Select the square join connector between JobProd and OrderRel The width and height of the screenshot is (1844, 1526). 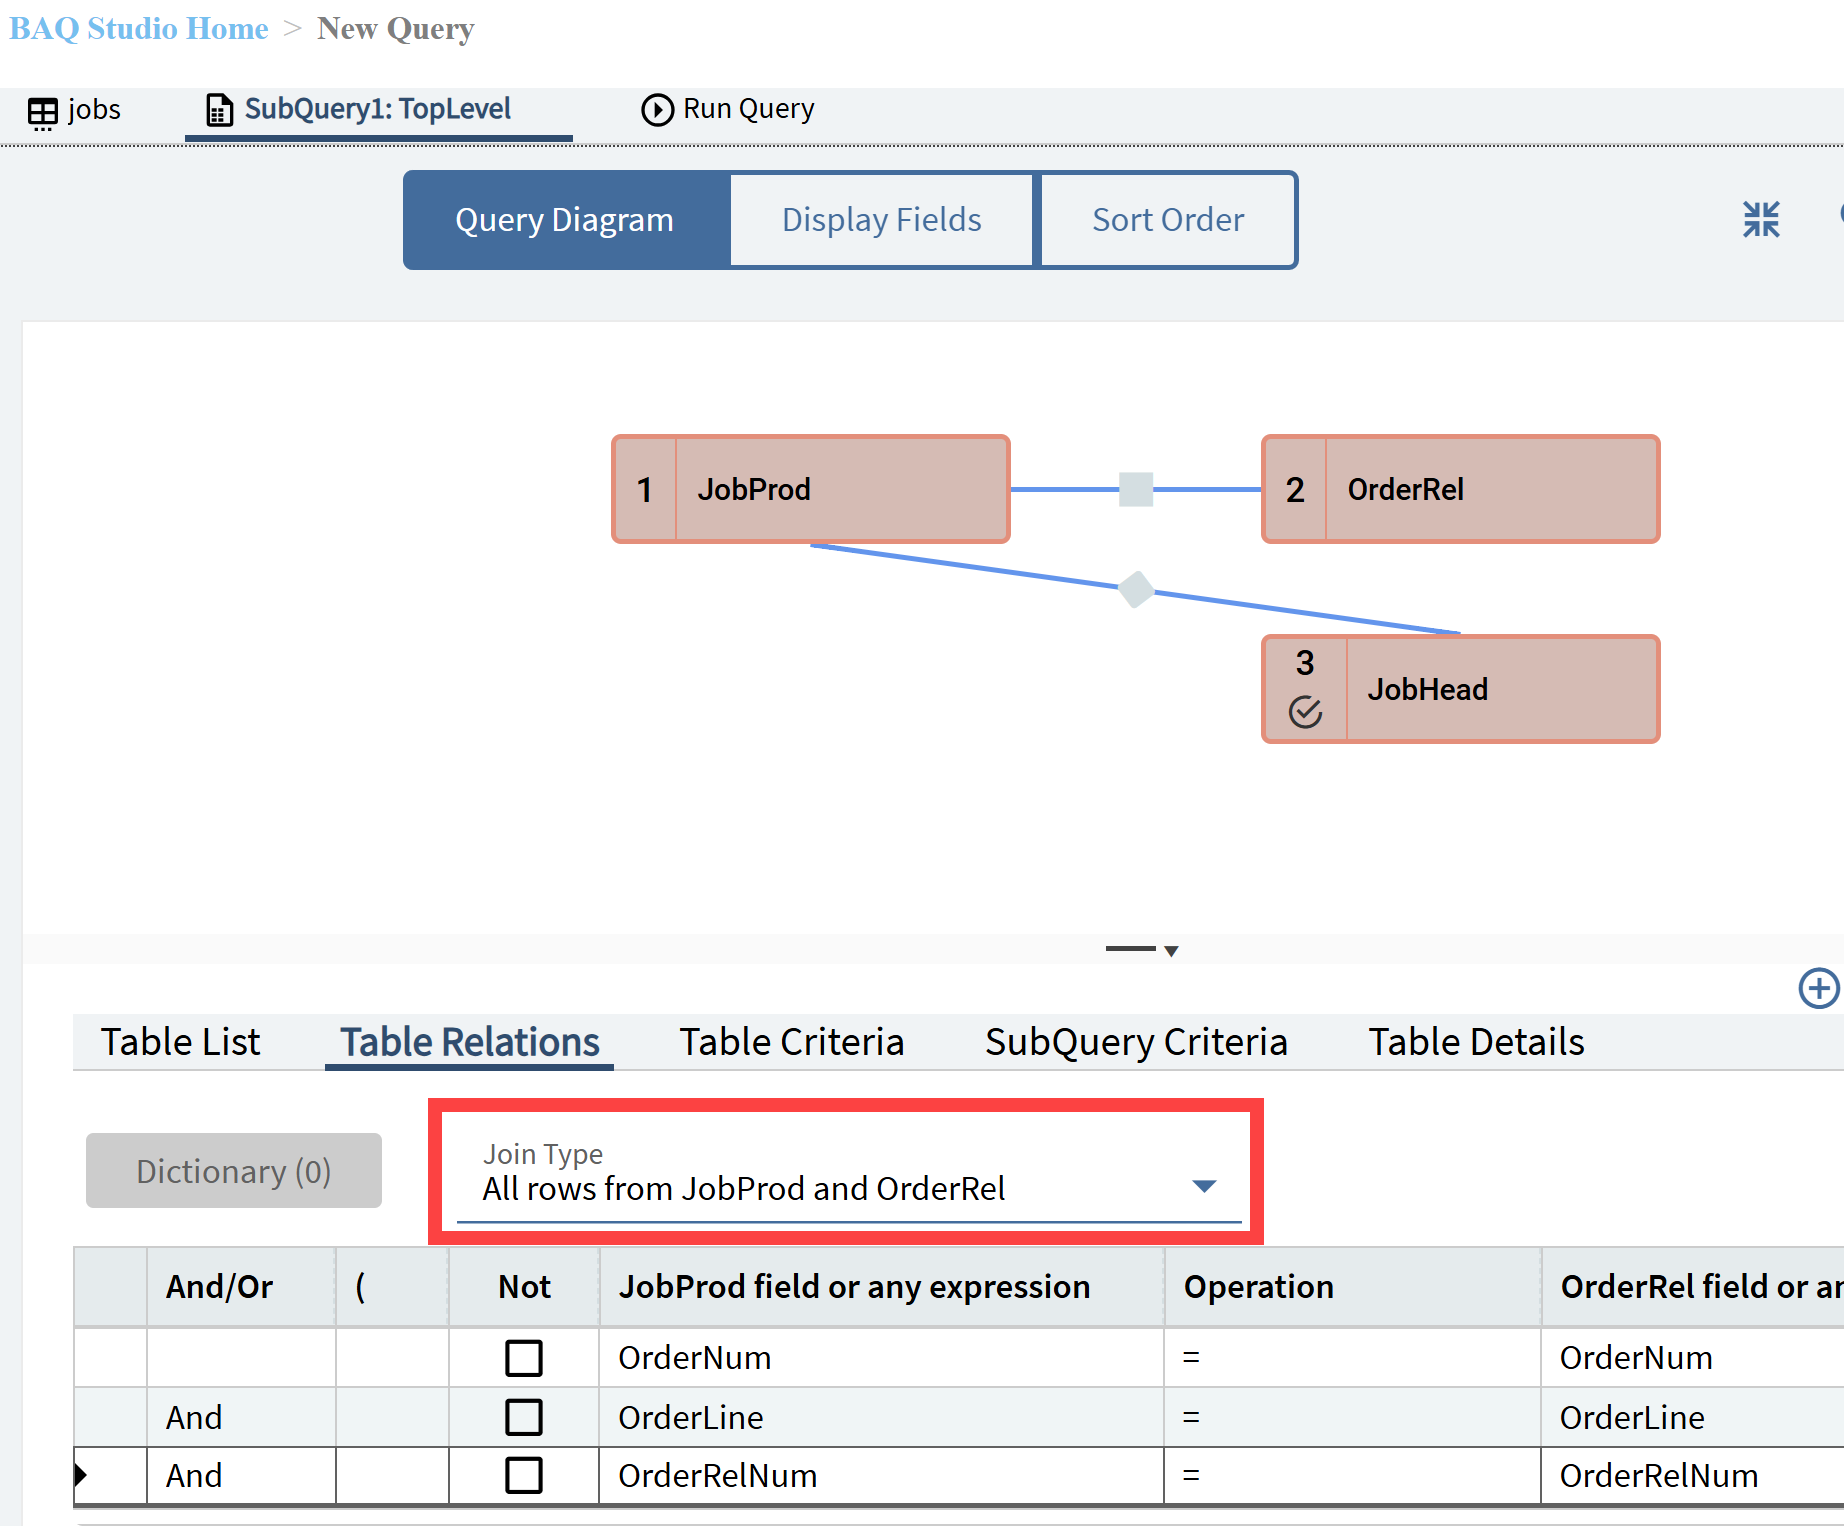1136,489
